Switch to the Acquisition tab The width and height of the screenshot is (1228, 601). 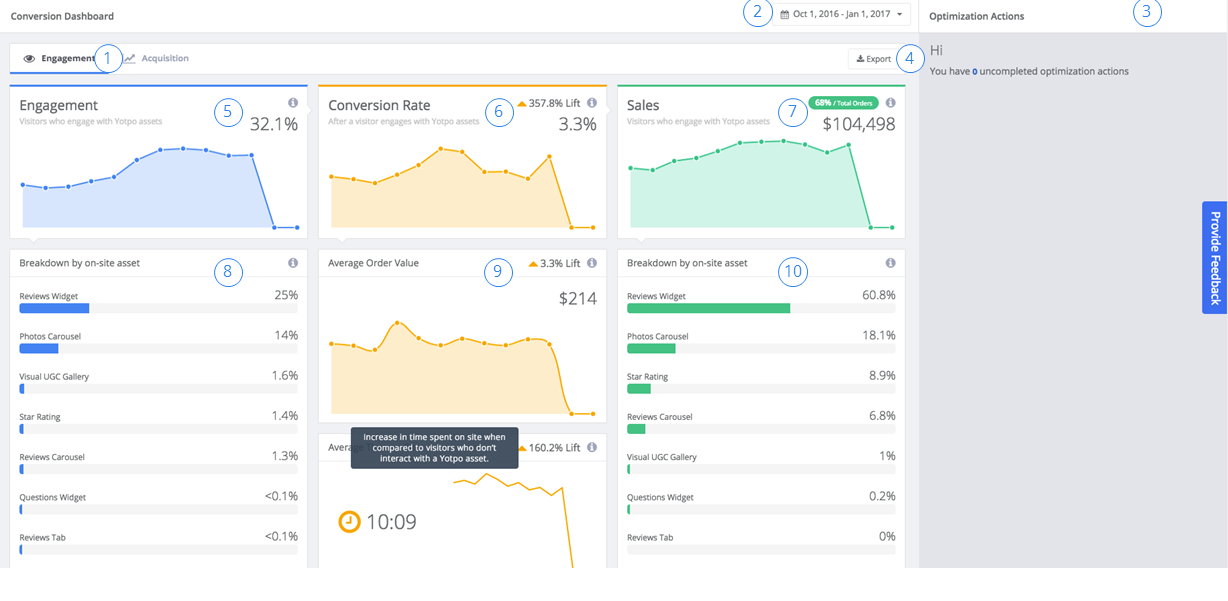coord(157,59)
